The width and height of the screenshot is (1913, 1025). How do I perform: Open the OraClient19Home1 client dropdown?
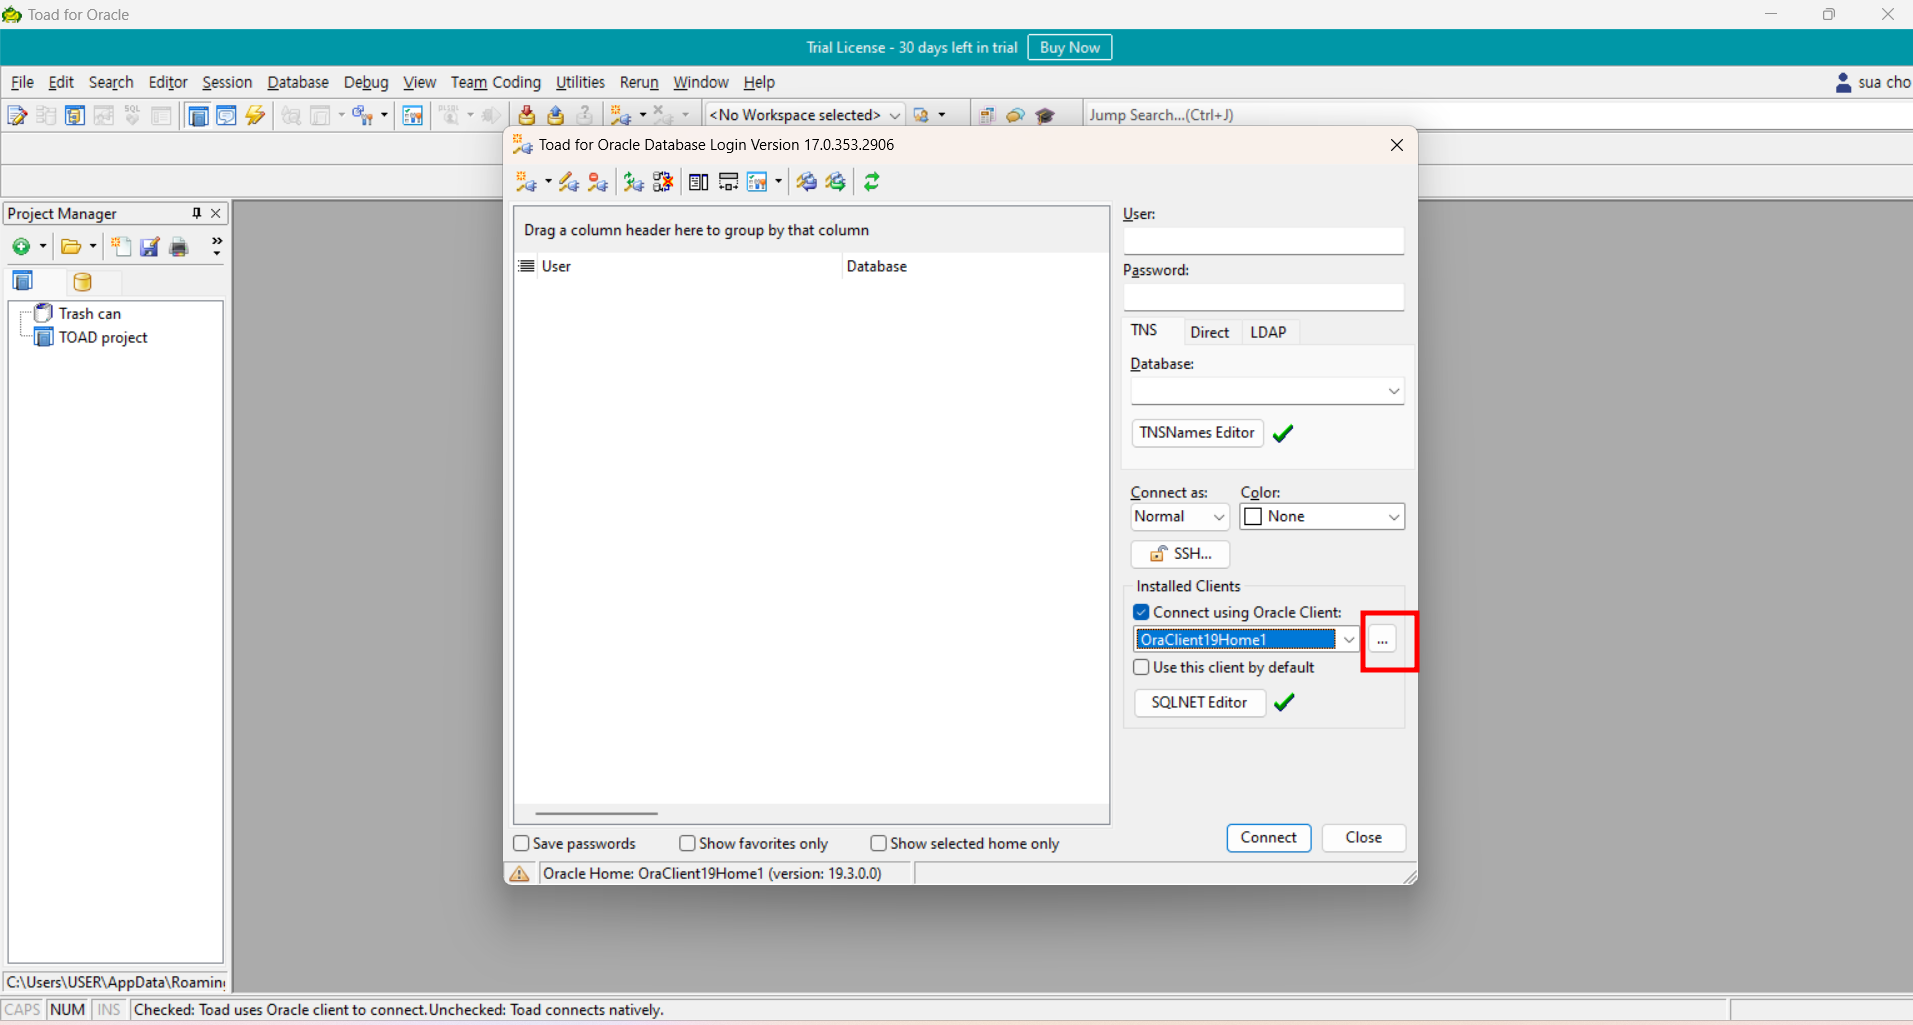click(1349, 640)
